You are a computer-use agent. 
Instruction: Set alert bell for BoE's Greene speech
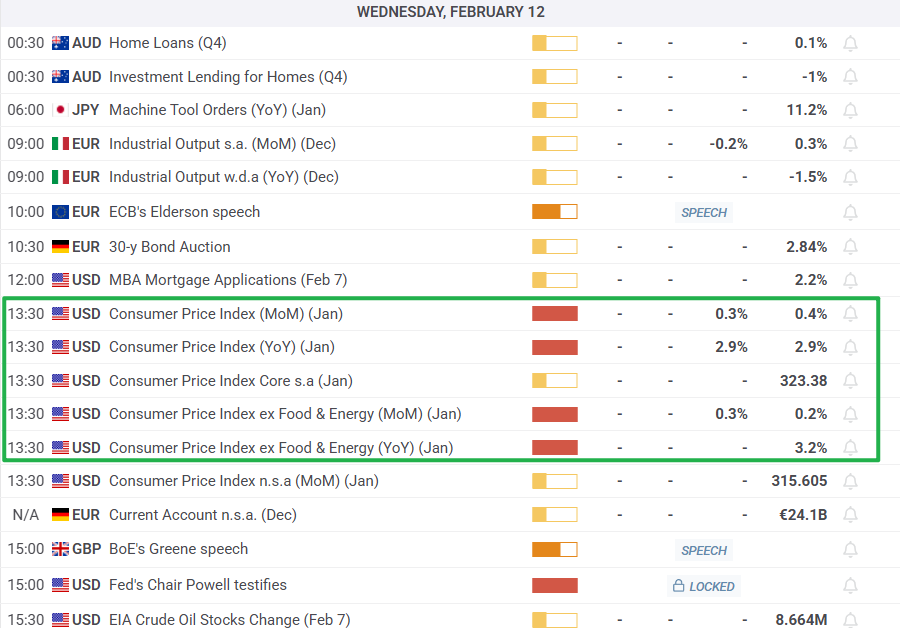tap(850, 550)
